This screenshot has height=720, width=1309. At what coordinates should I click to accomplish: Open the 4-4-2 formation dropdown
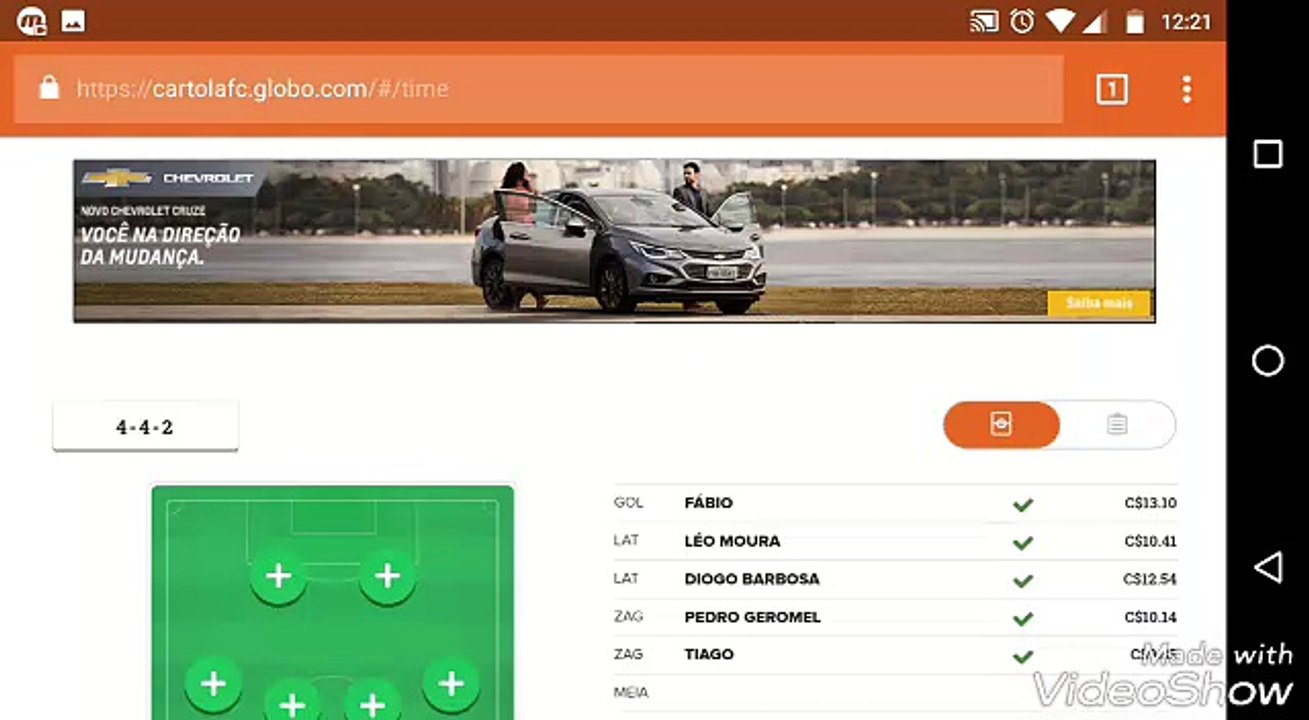click(x=145, y=427)
